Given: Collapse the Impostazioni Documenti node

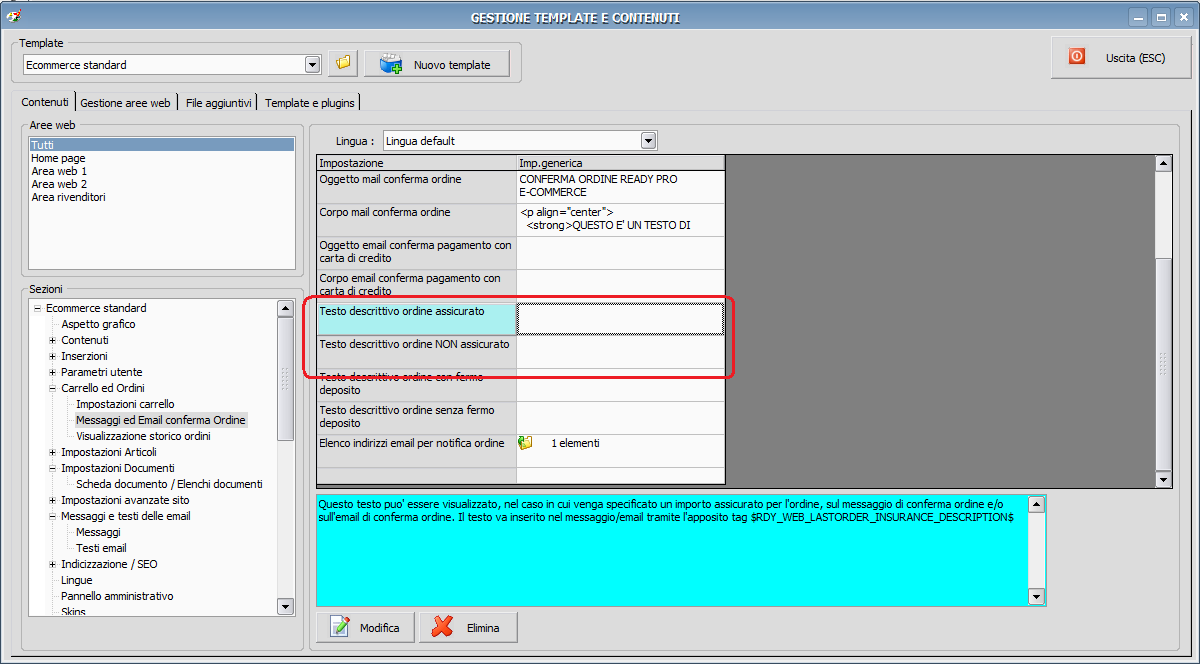Looking at the screenshot, I should [x=52, y=468].
